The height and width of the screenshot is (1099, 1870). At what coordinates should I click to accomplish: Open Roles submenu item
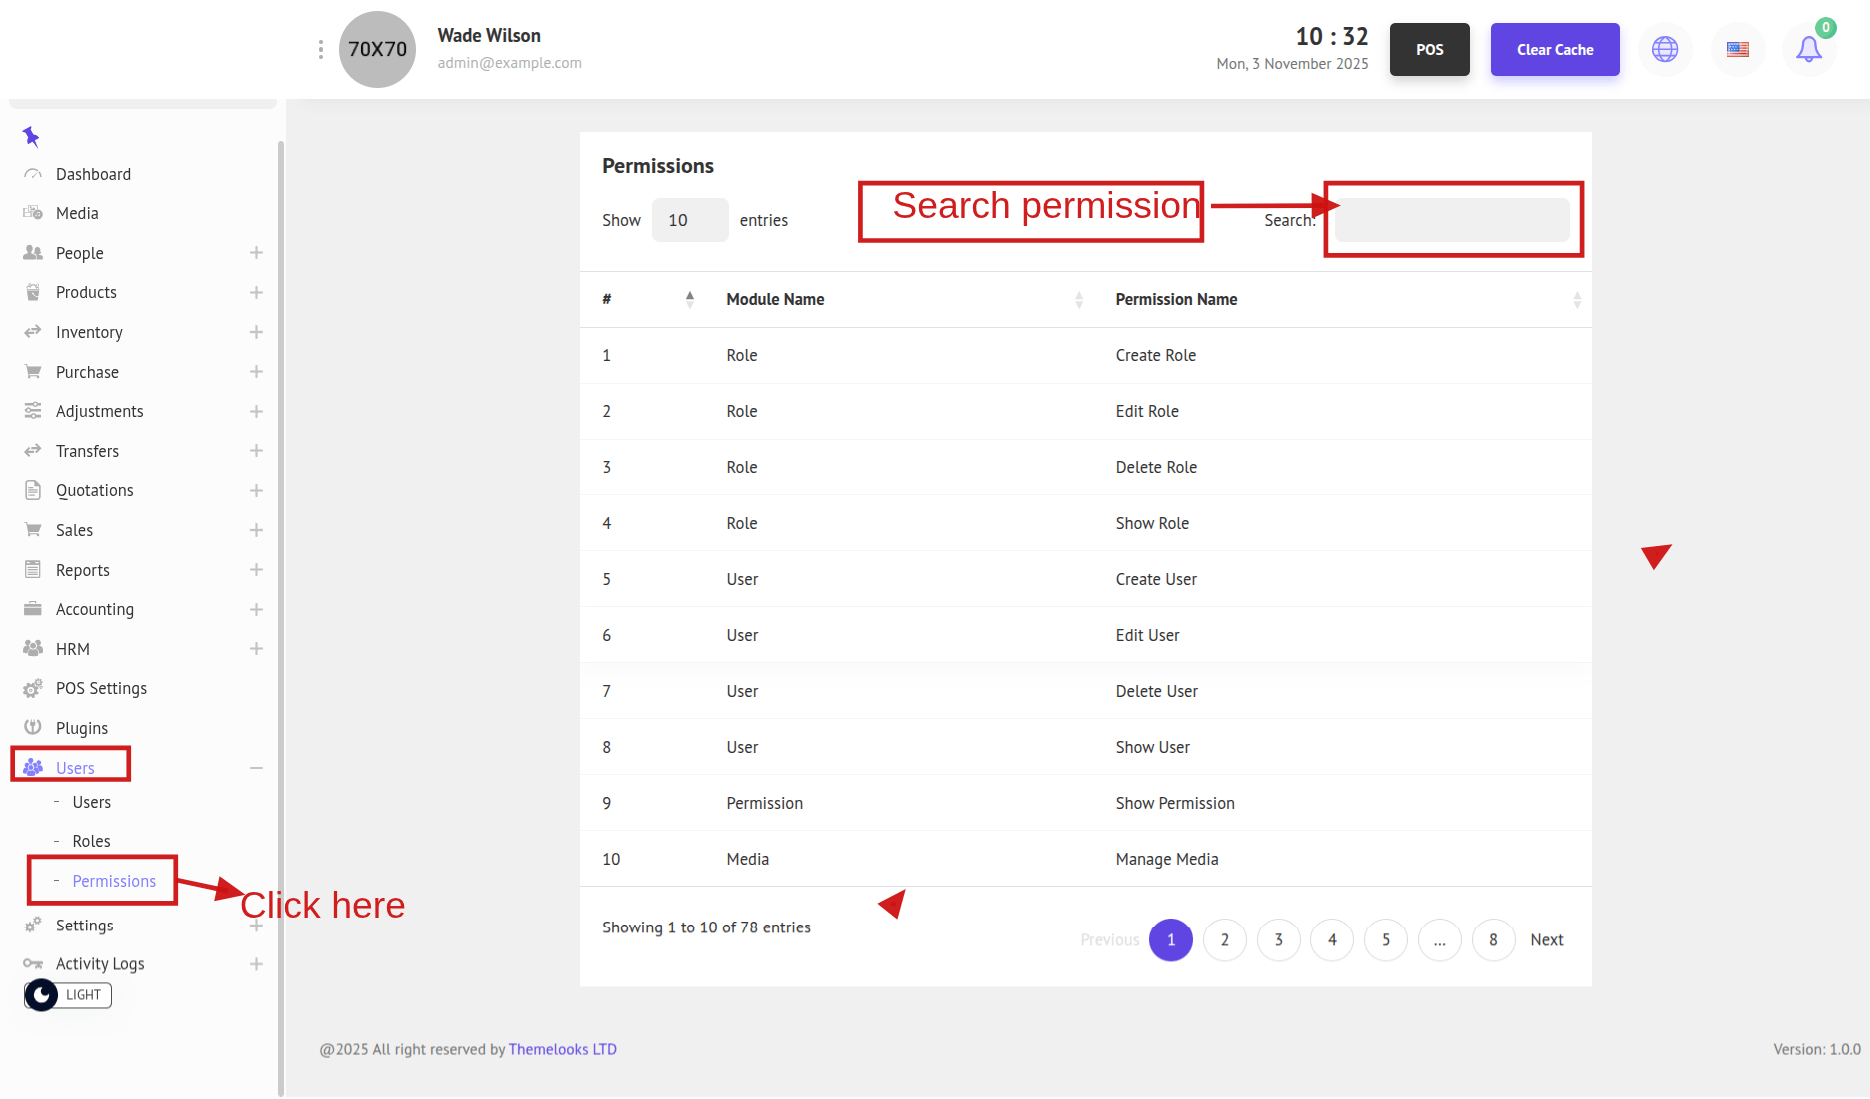point(91,841)
